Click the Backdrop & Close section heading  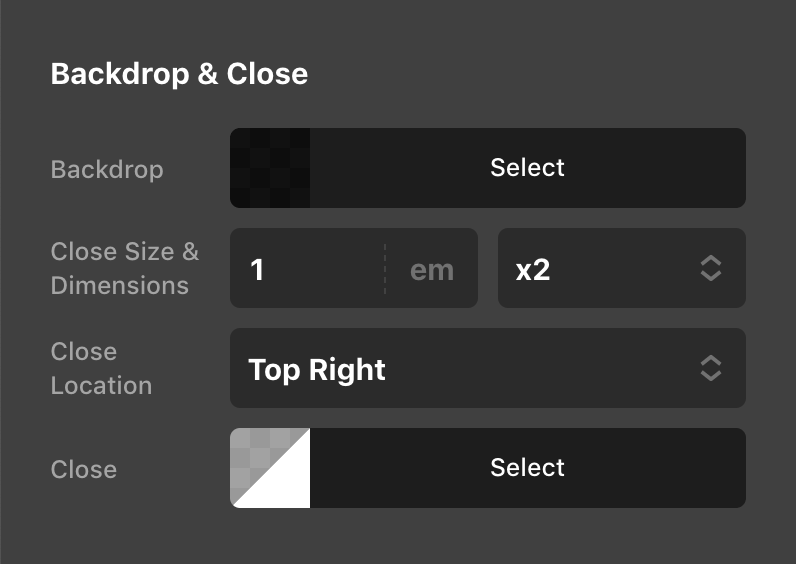179,74
